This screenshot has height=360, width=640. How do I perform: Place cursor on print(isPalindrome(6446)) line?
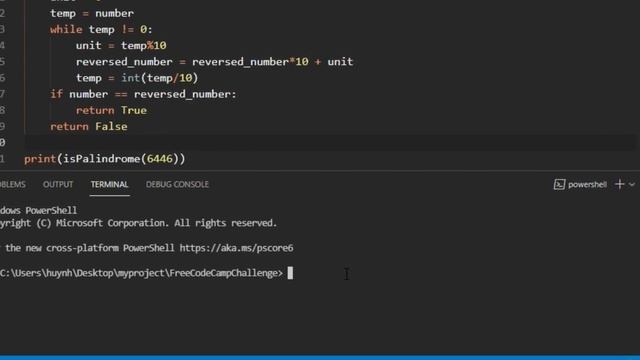(x=104, y=159)
